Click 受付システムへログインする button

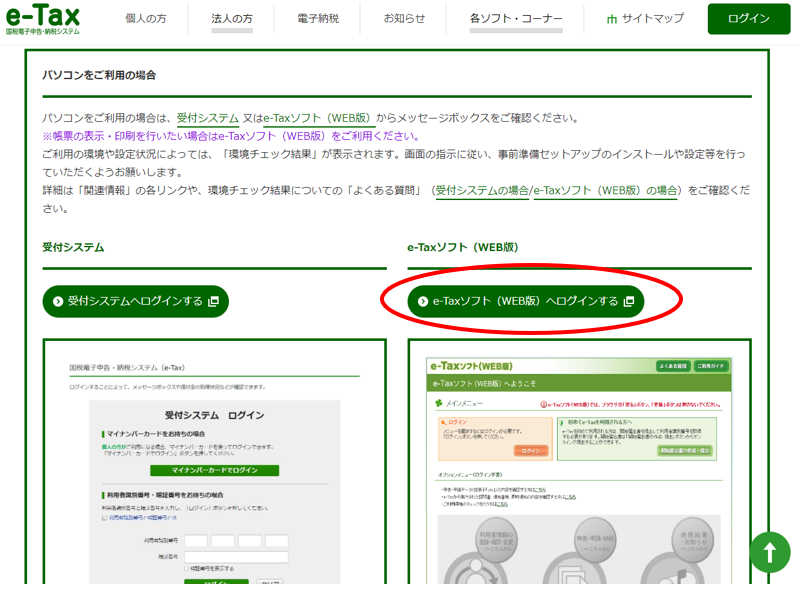pos(135,301)
